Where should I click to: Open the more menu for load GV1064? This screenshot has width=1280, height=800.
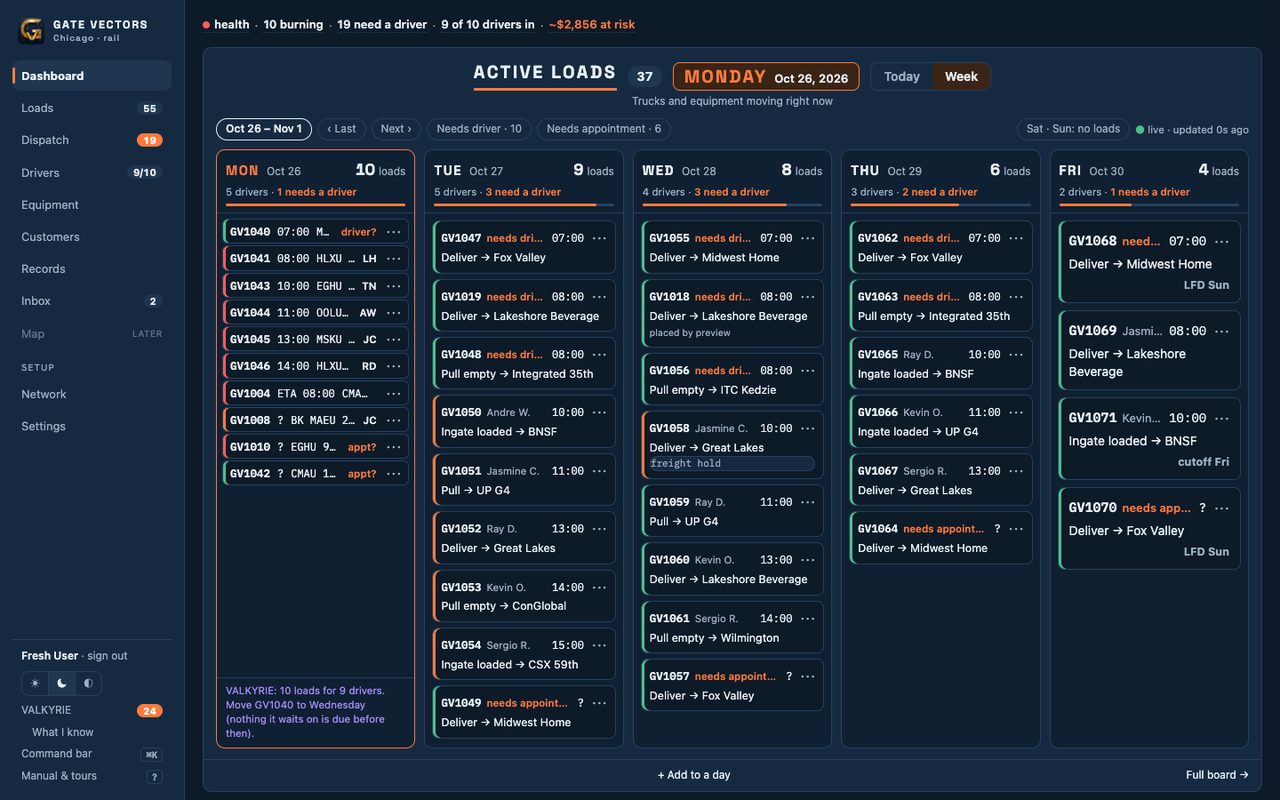coord(1016,529)
